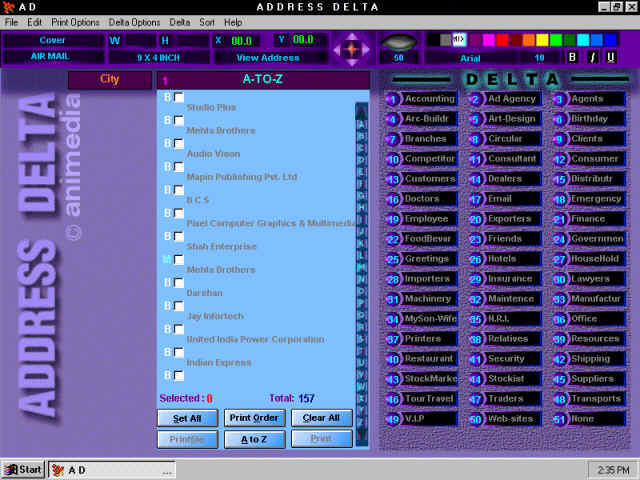Select category number 18 Emergency
The height and width of the screenshot is (480, 640).
pyautogui.click(x=589, y=199)
